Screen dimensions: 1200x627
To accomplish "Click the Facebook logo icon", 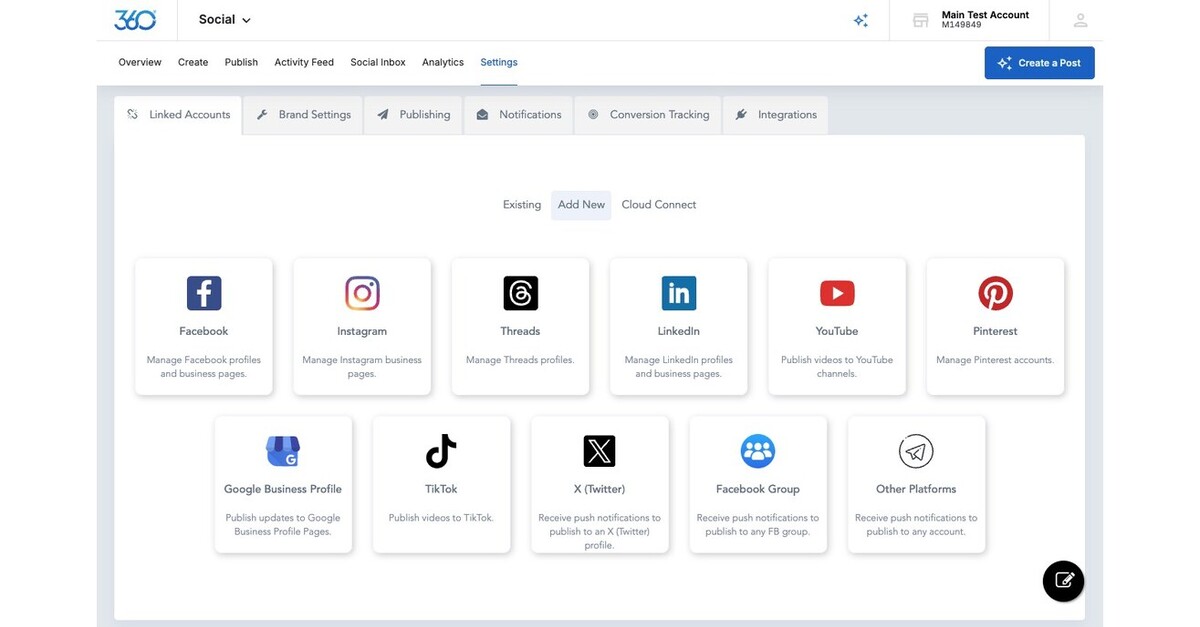I will (x=204, y=293).
